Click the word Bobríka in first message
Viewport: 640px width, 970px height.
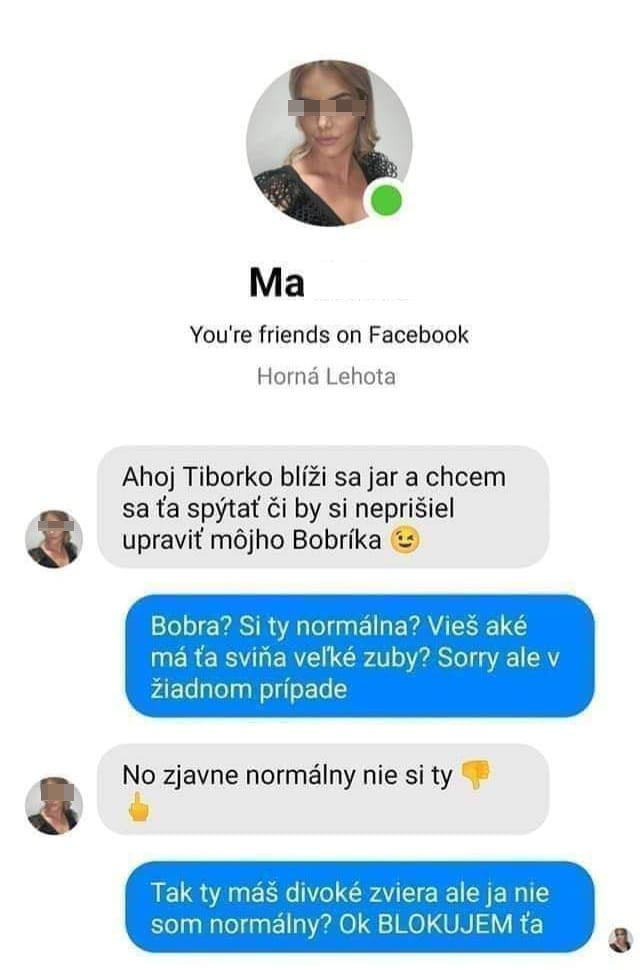pyautogui.click(x=337, y=540)
